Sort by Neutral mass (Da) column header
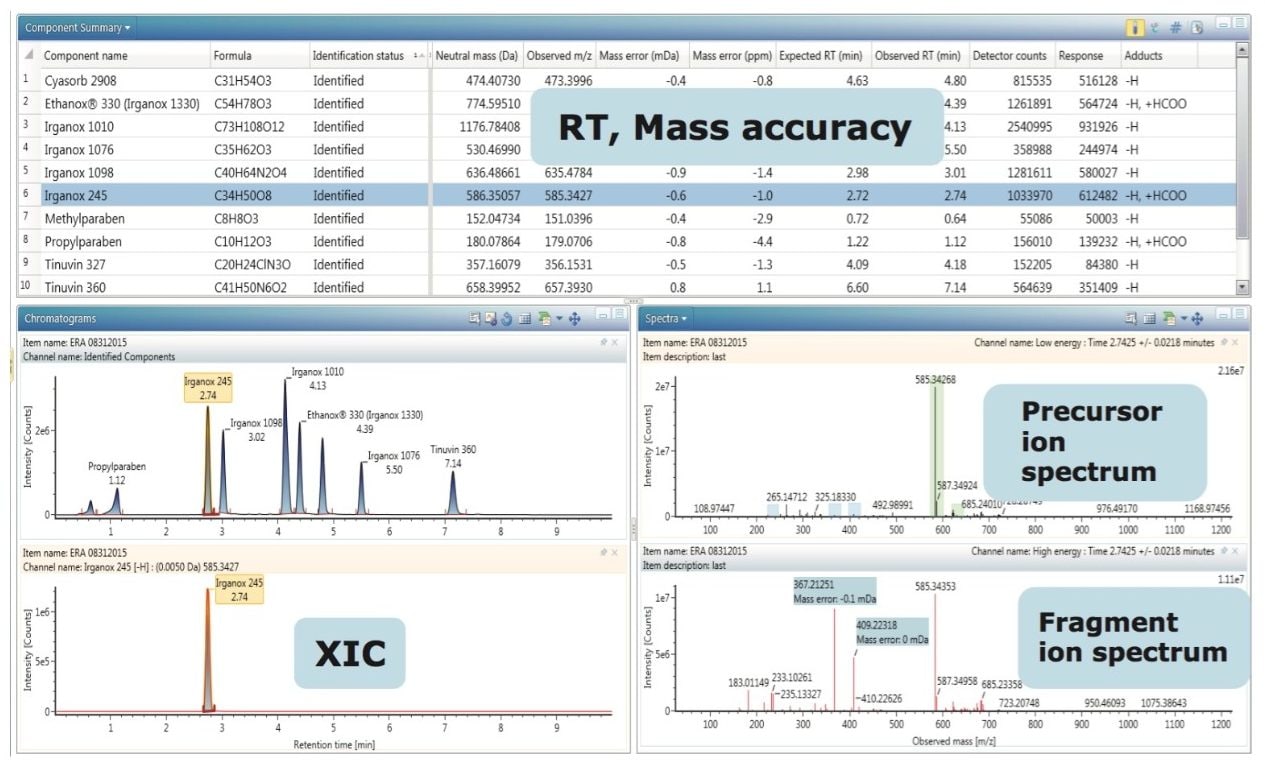 click(x=477, y=56)
